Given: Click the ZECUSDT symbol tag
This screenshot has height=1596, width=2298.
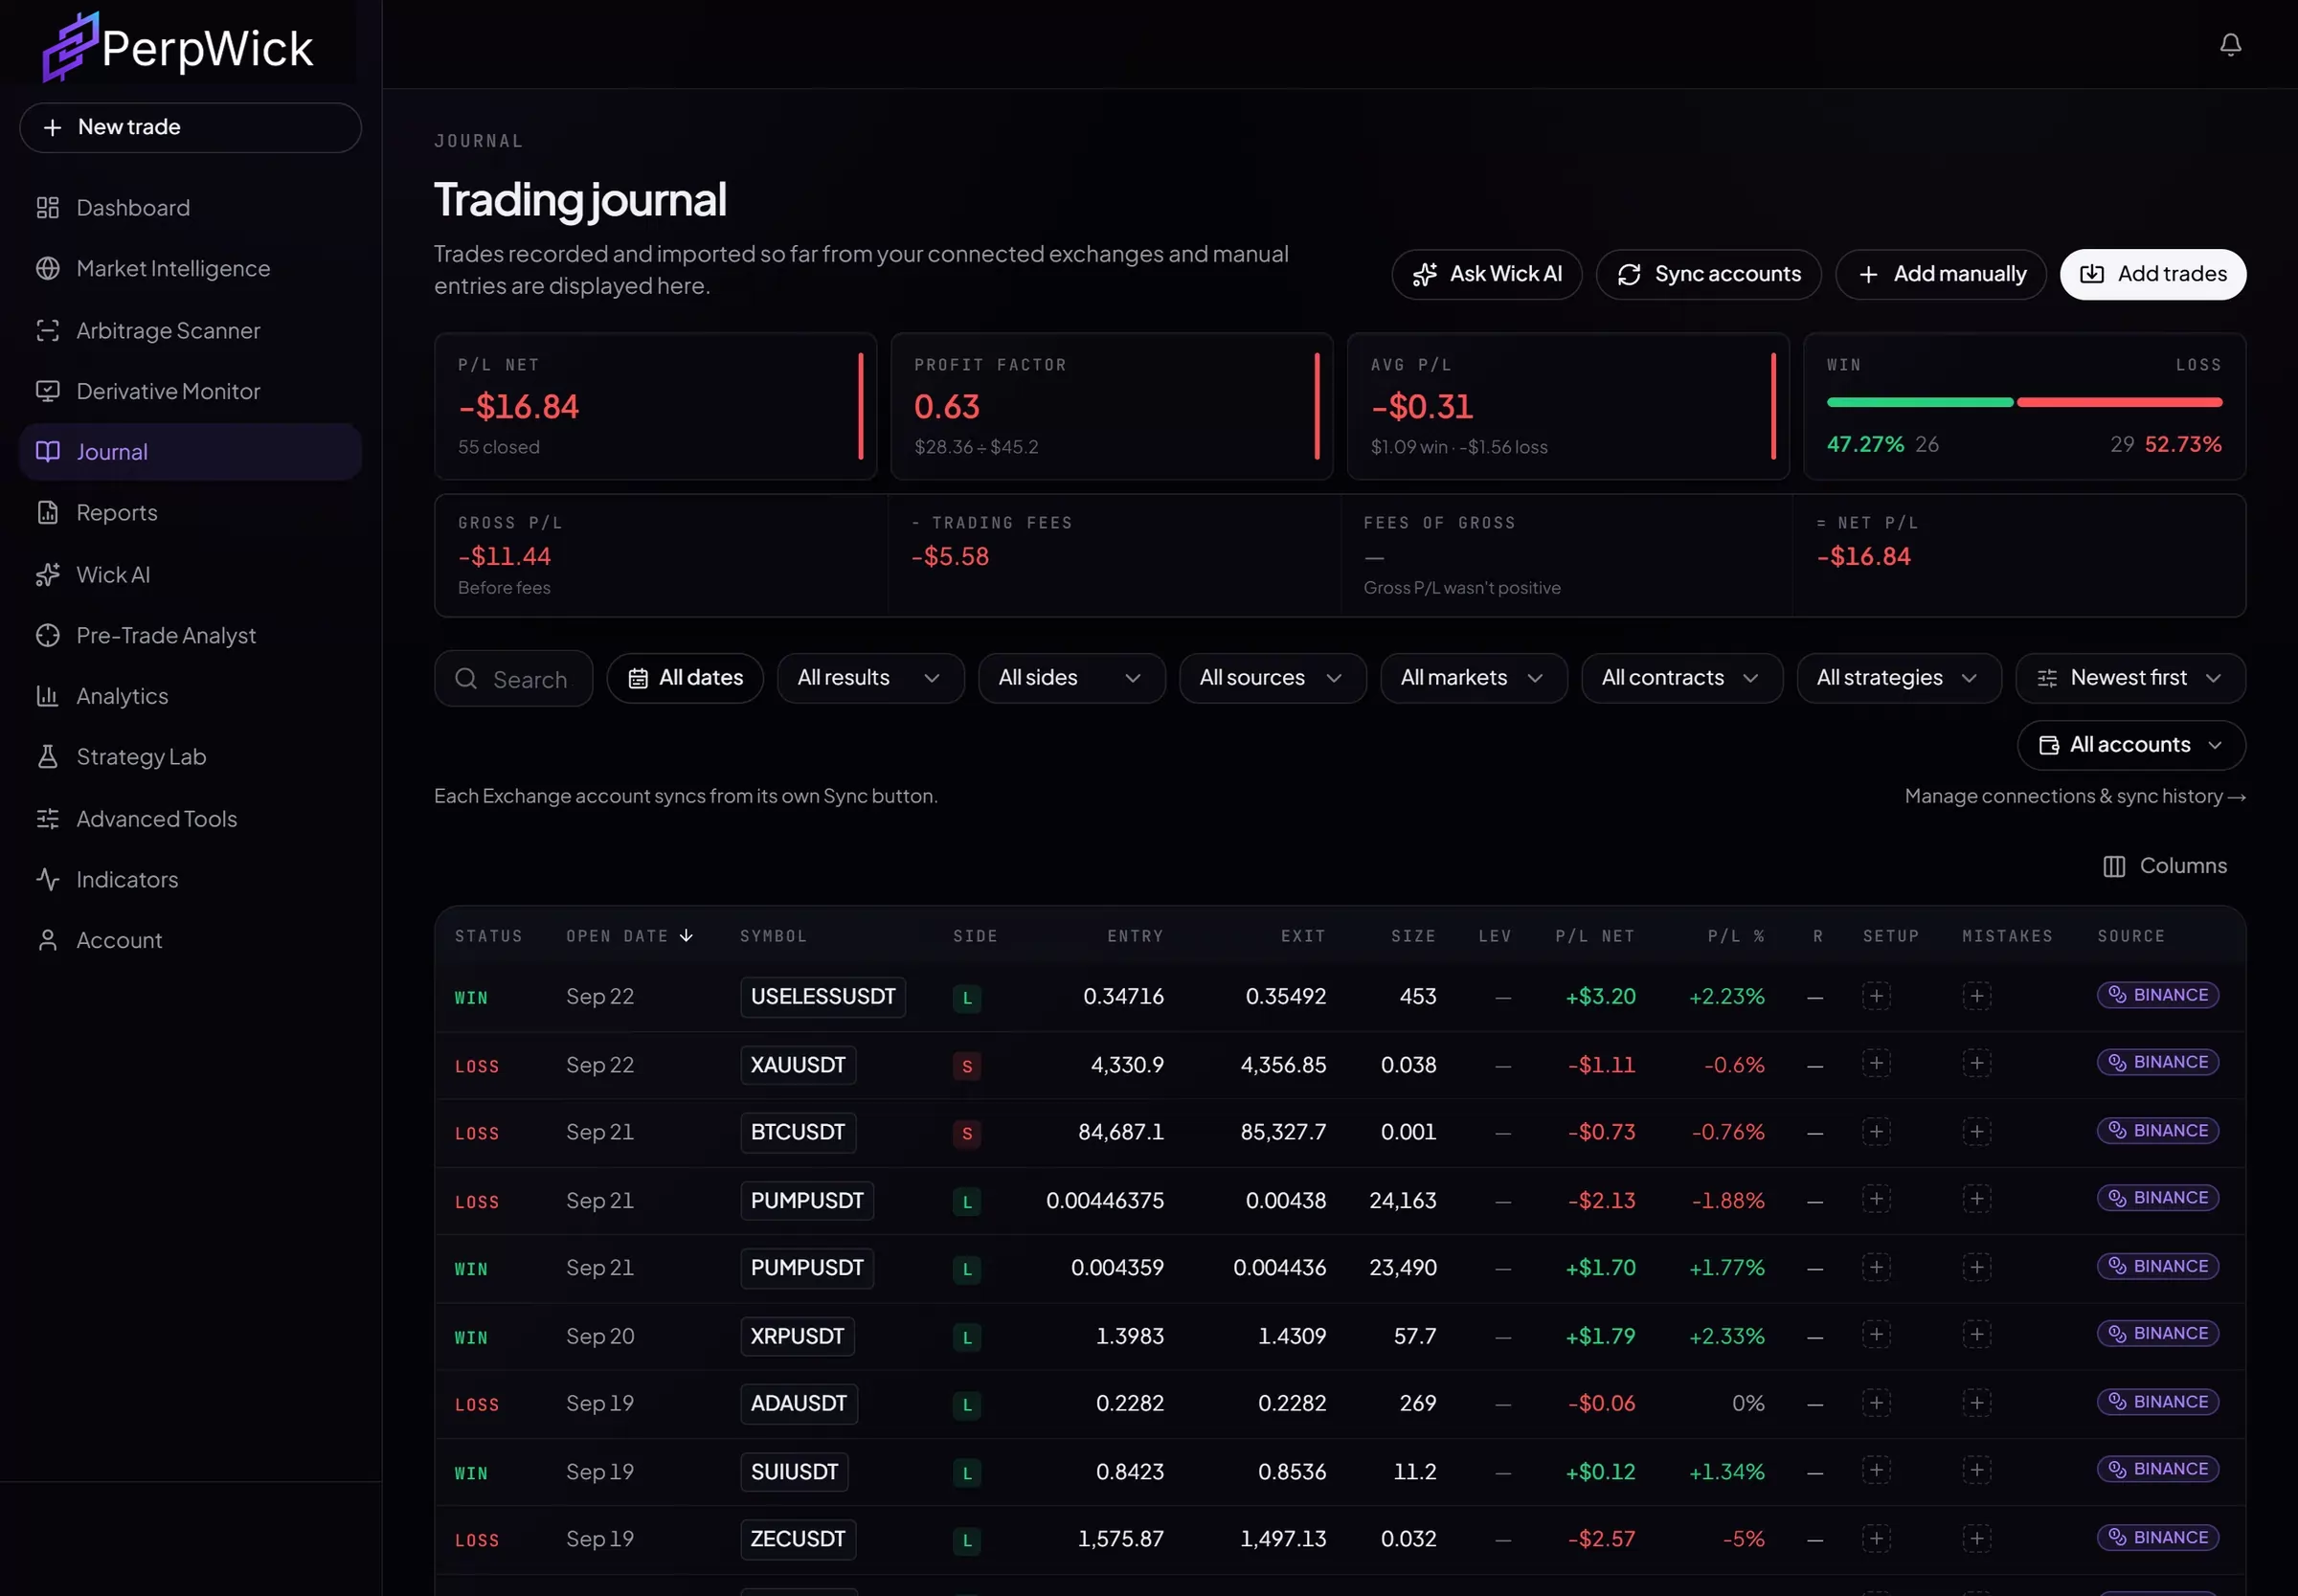Looking at the screenshot, I should [798, 1539].
